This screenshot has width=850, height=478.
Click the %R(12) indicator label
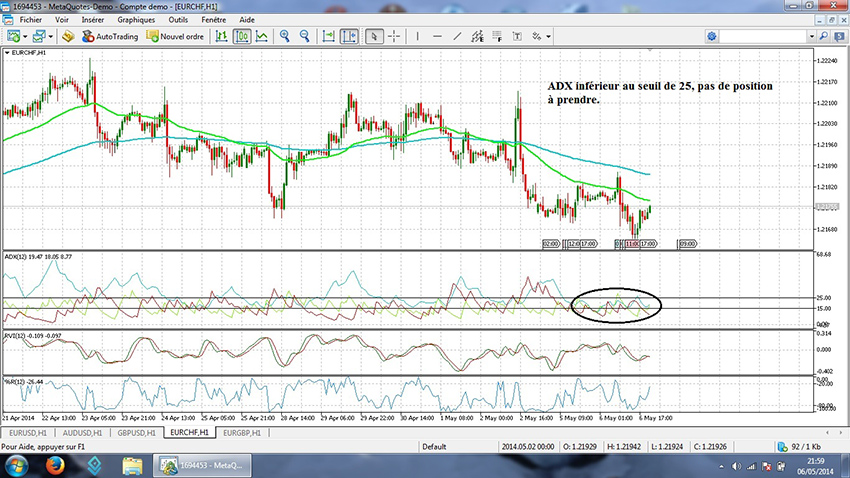pyautogui.click(x=23, y=382)
